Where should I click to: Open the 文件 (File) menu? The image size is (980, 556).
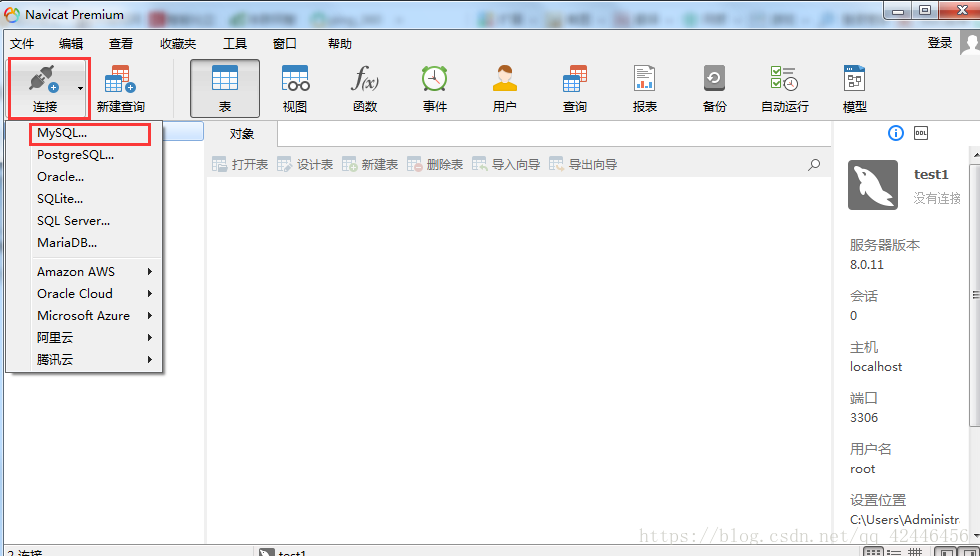(22, 44)
